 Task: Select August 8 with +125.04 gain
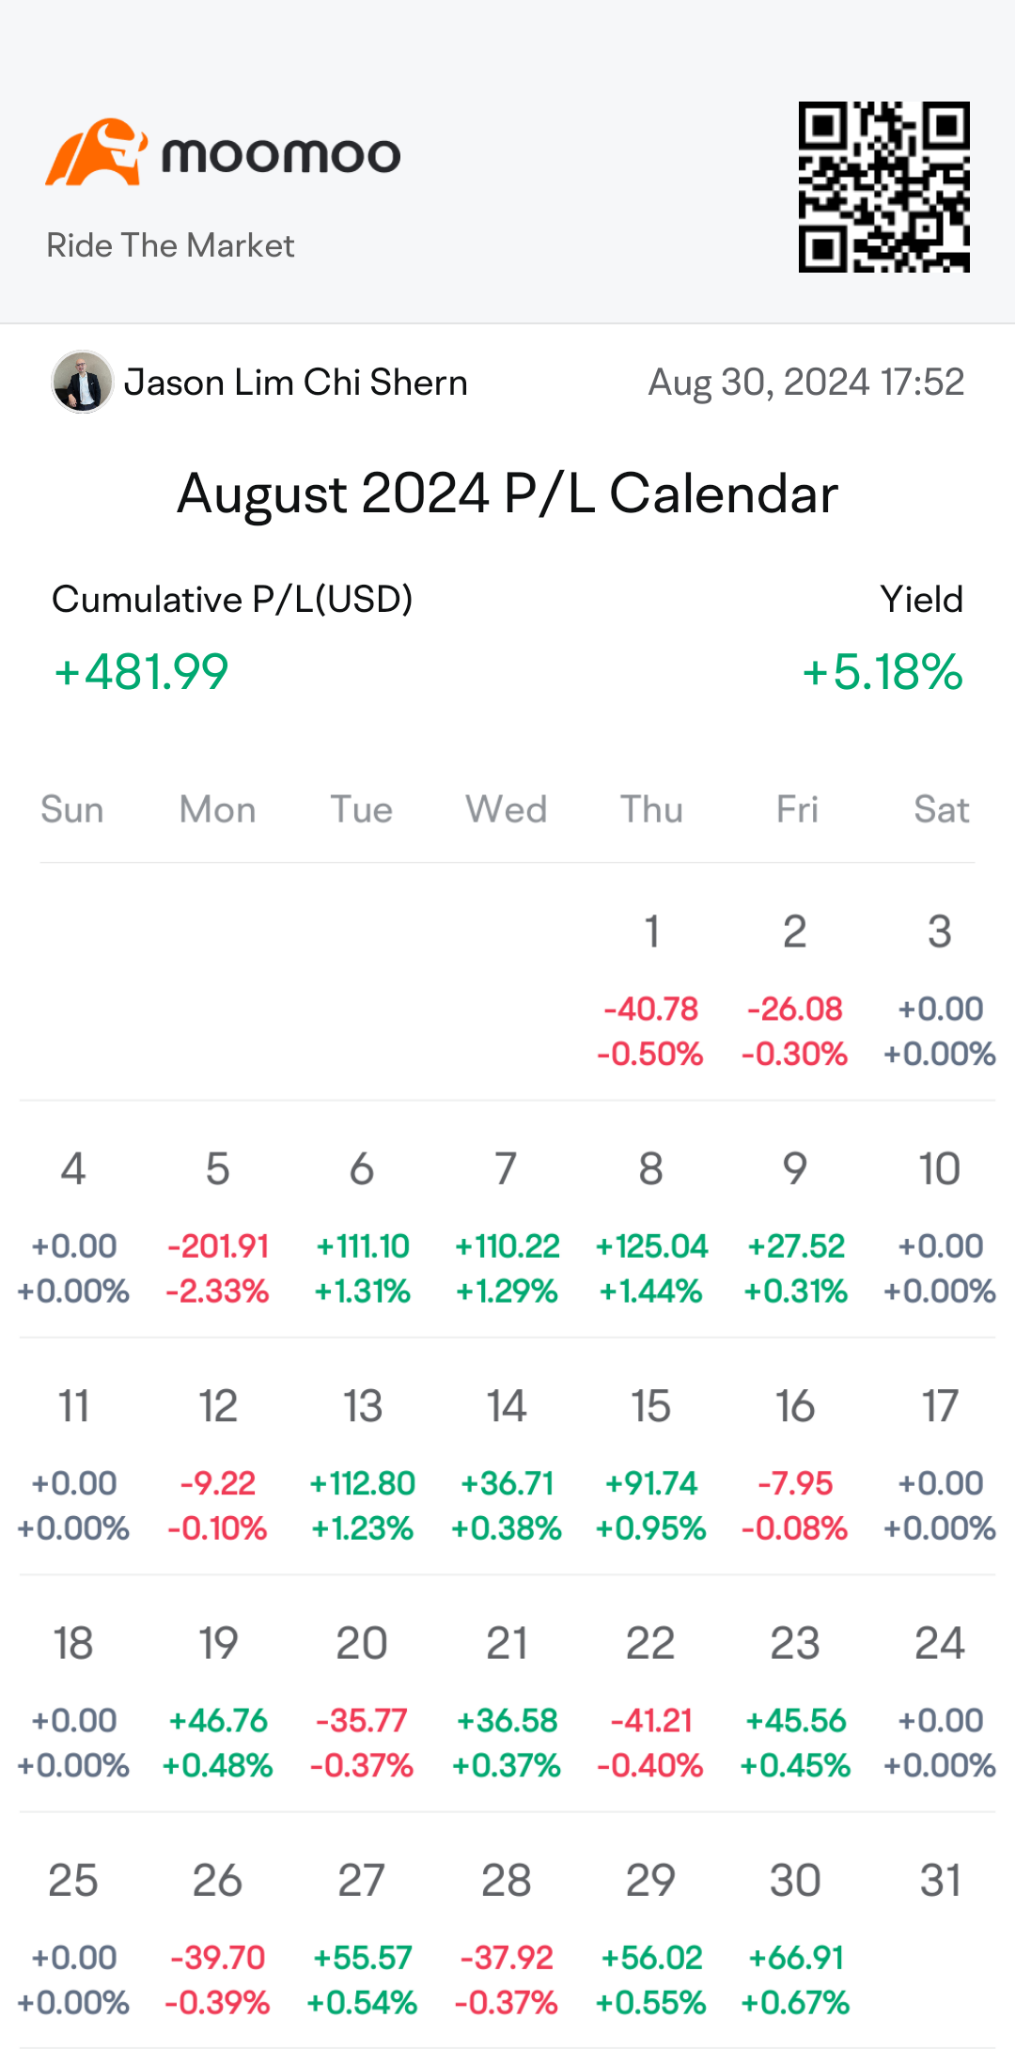coord(651,1226)
